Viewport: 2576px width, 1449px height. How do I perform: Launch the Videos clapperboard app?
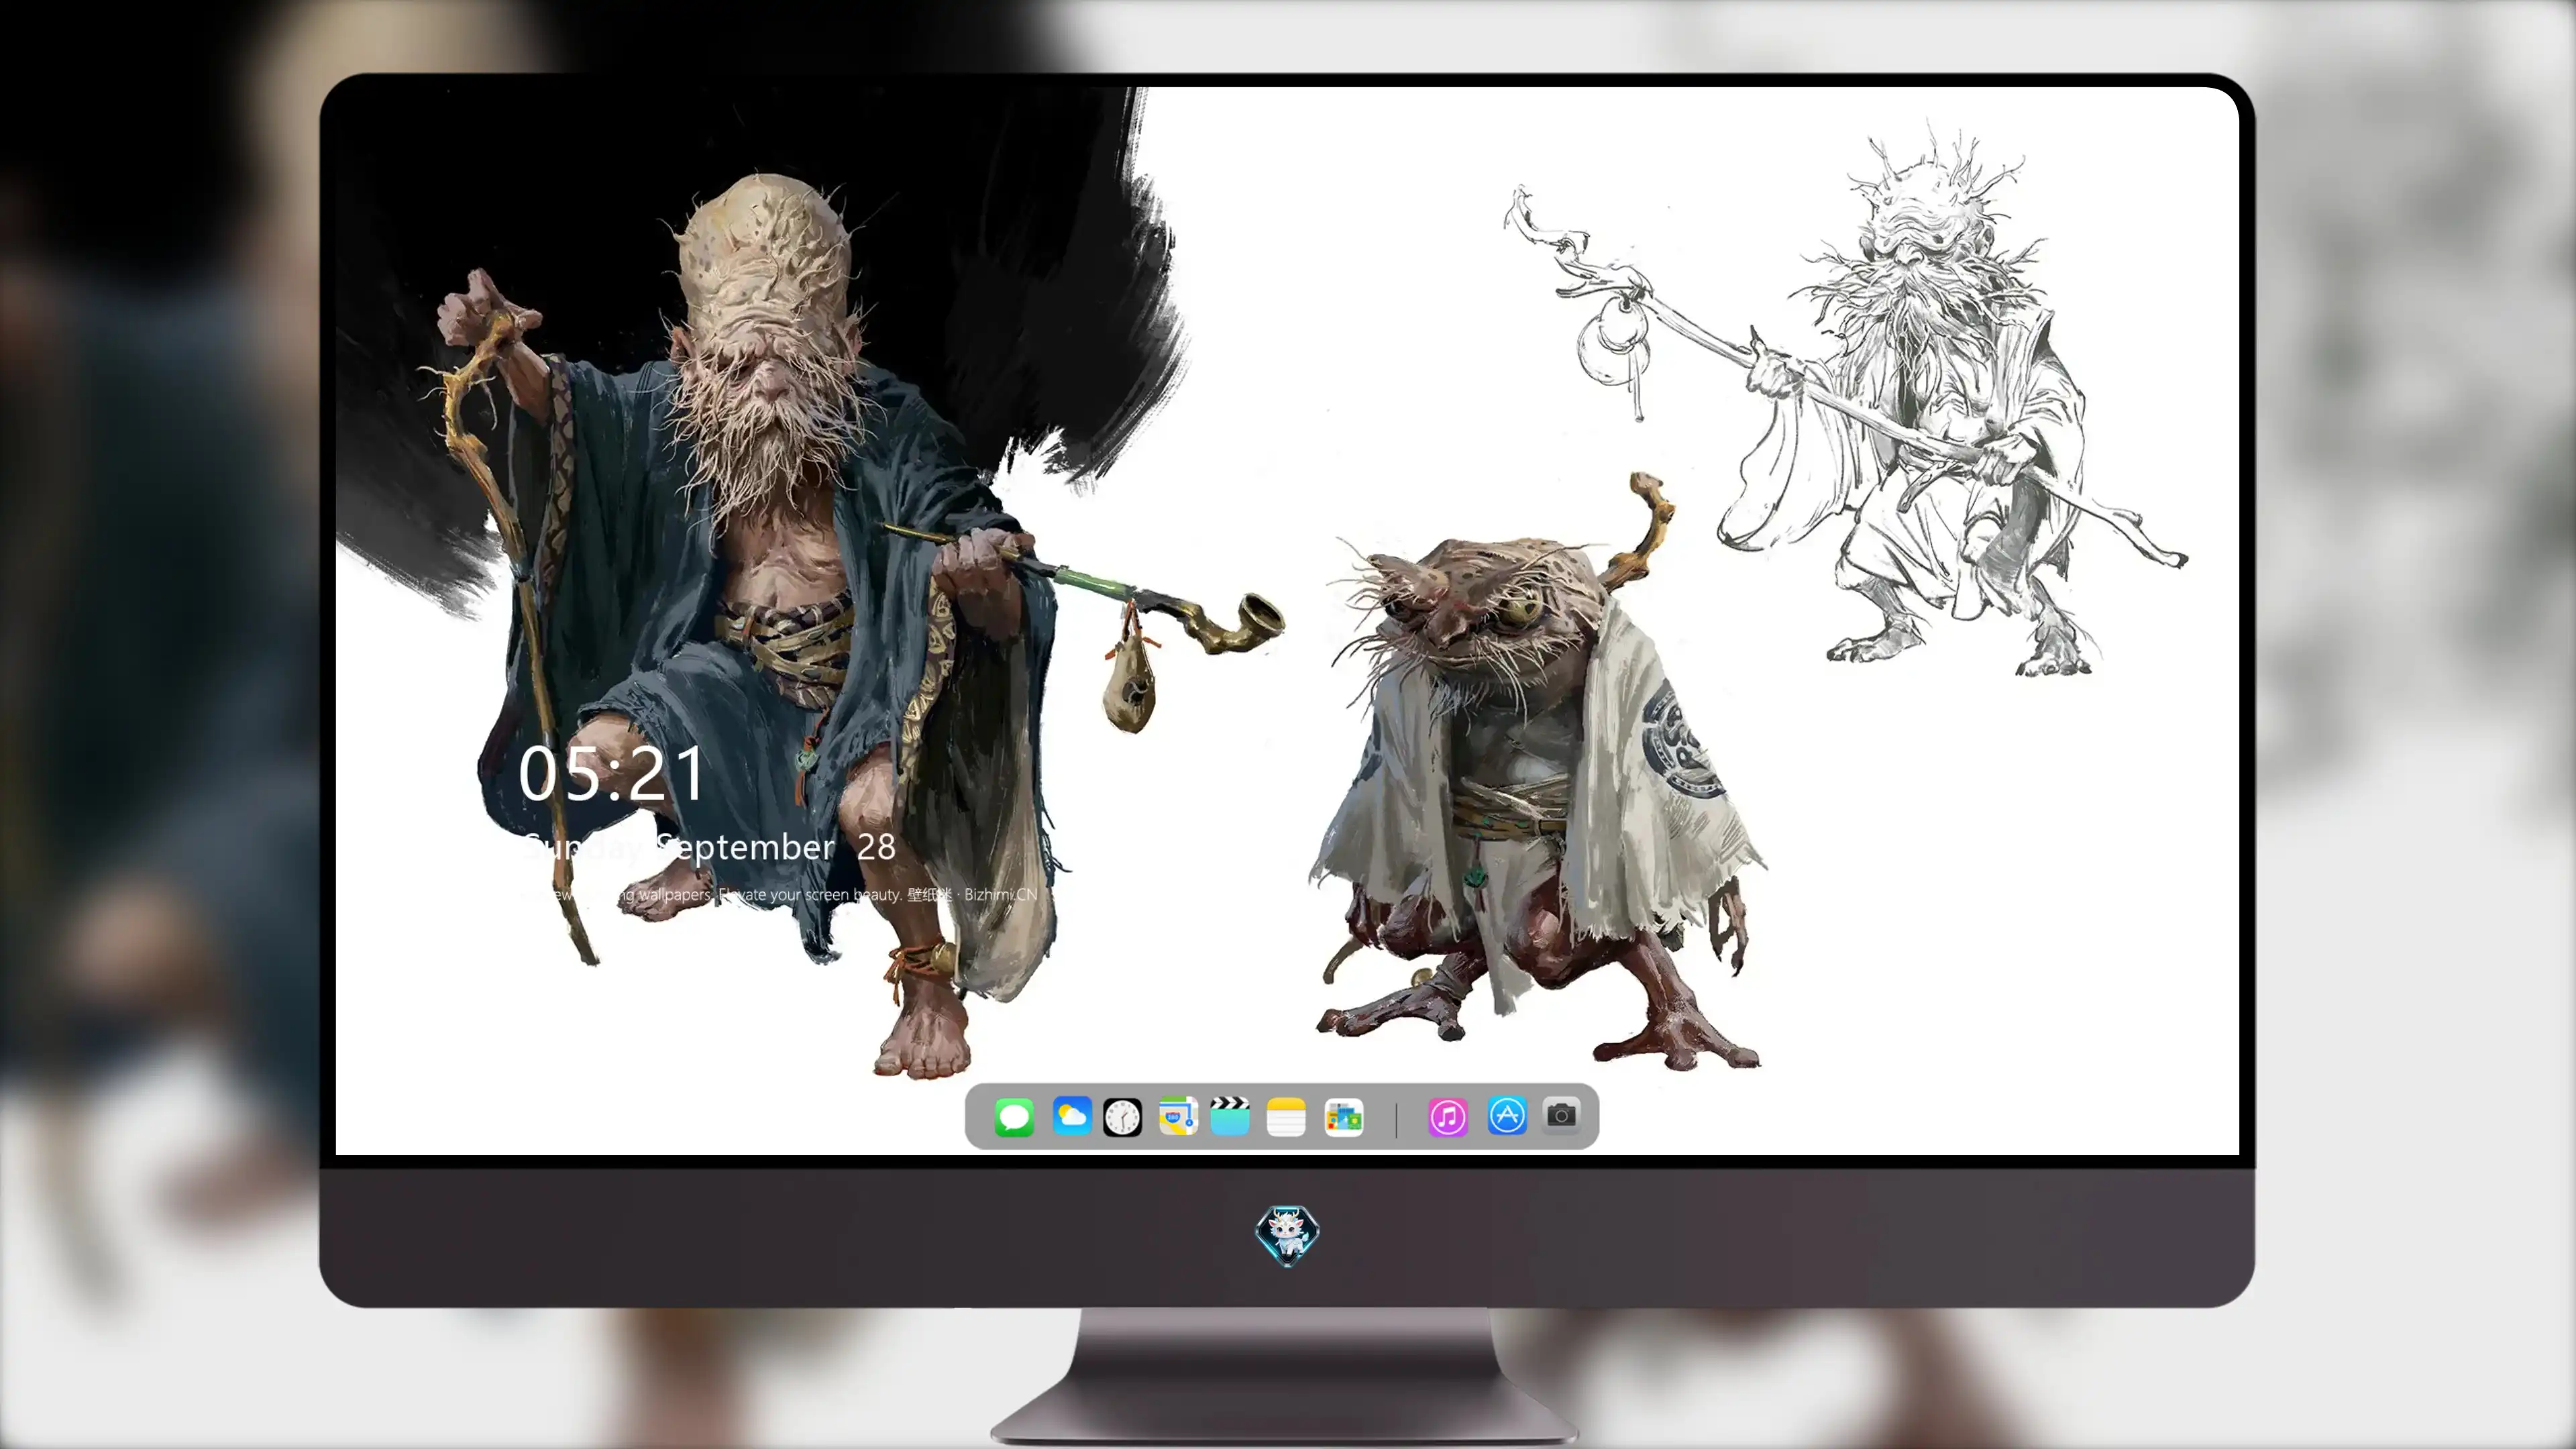[1230, 1116]
